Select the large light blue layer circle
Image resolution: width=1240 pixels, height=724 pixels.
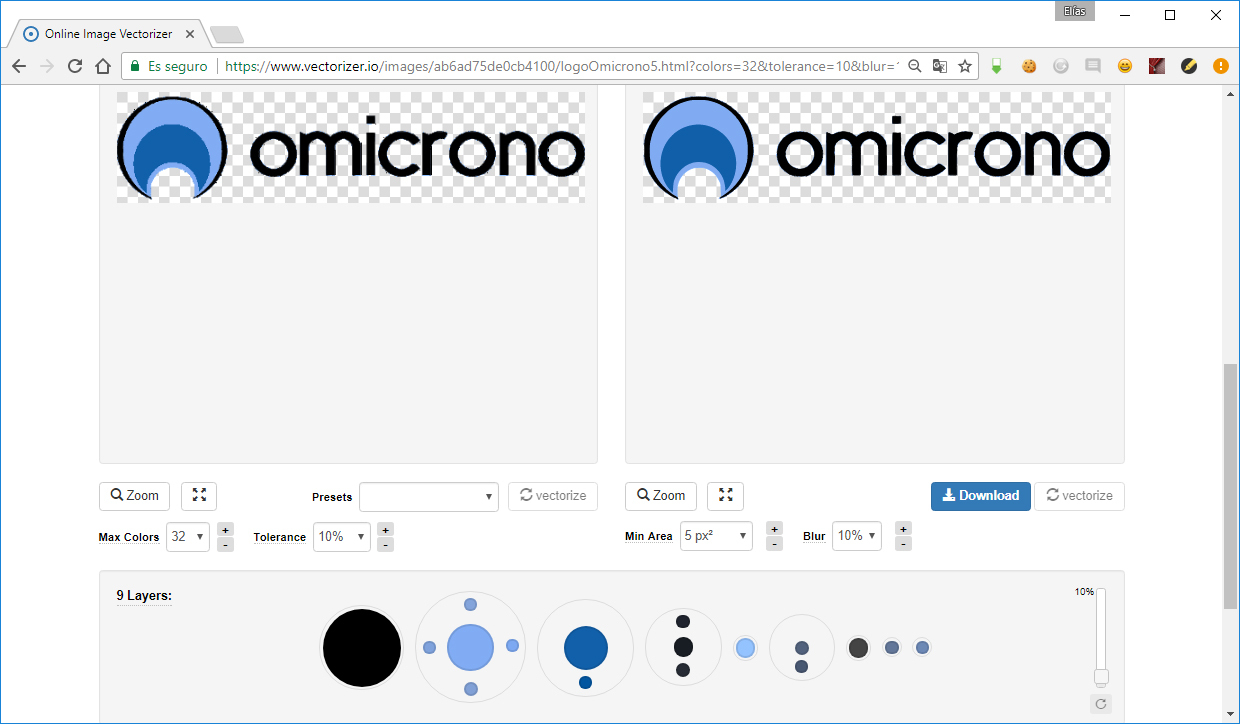click(470, 647)
